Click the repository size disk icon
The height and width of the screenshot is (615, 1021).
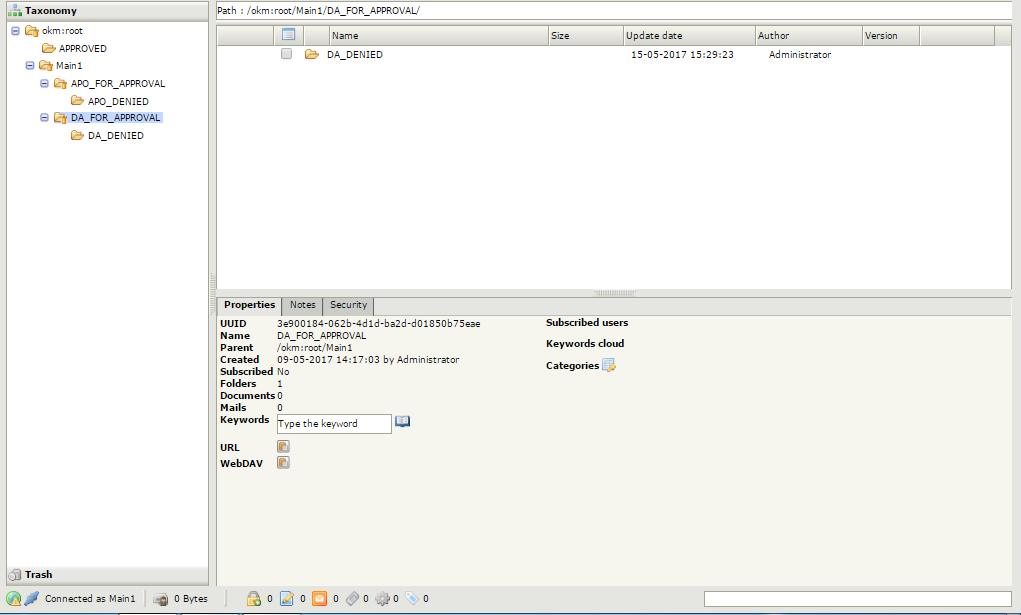[x=160, y=599]
